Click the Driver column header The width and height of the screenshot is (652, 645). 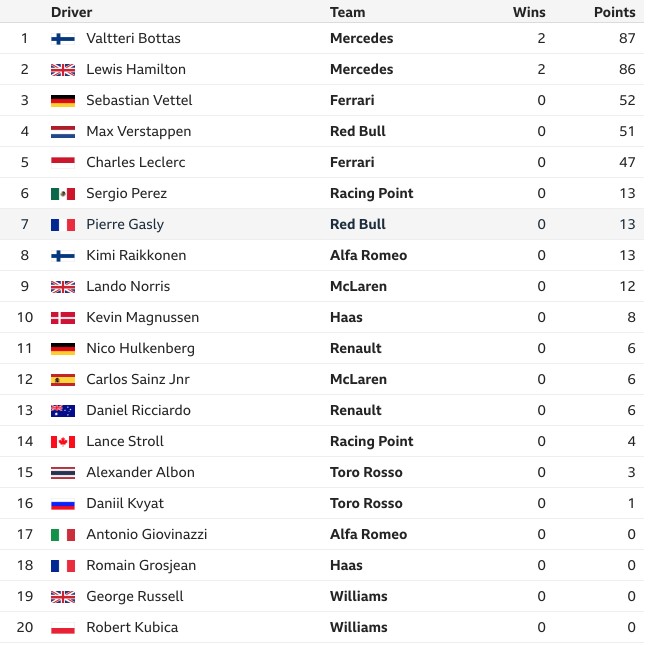72,12
